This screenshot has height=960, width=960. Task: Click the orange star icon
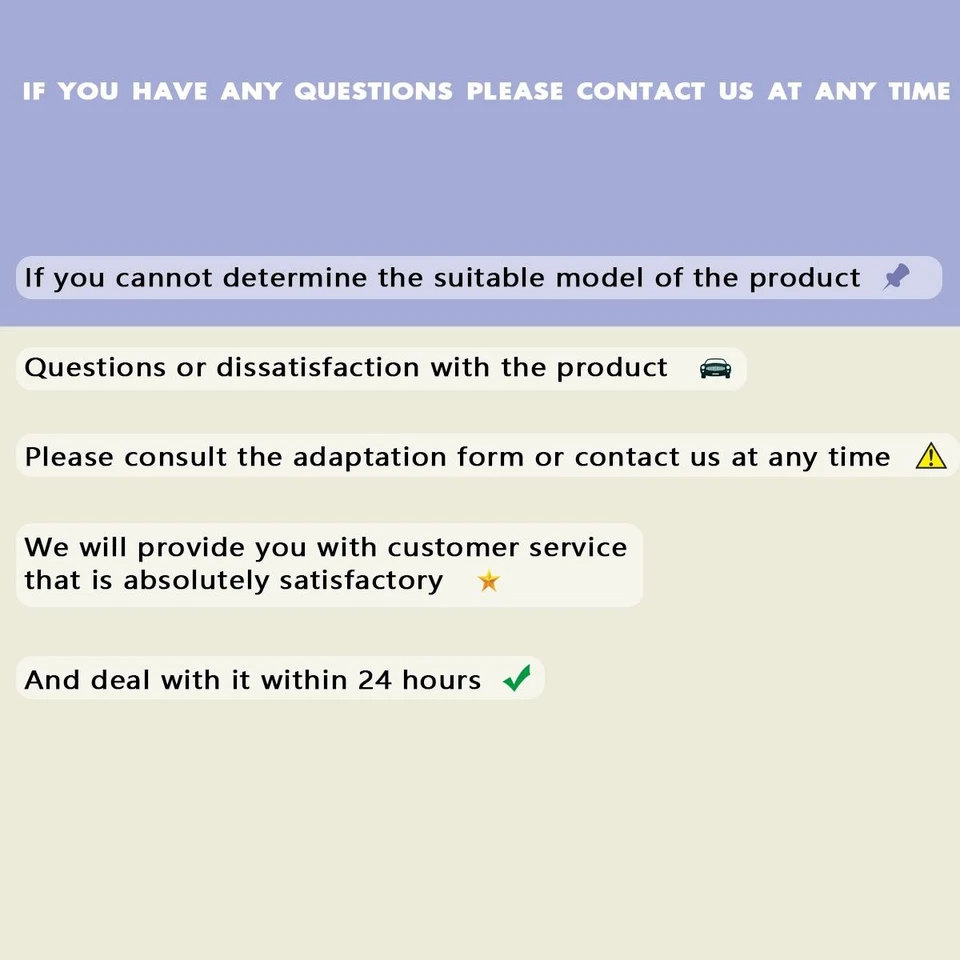coord(489,580)
